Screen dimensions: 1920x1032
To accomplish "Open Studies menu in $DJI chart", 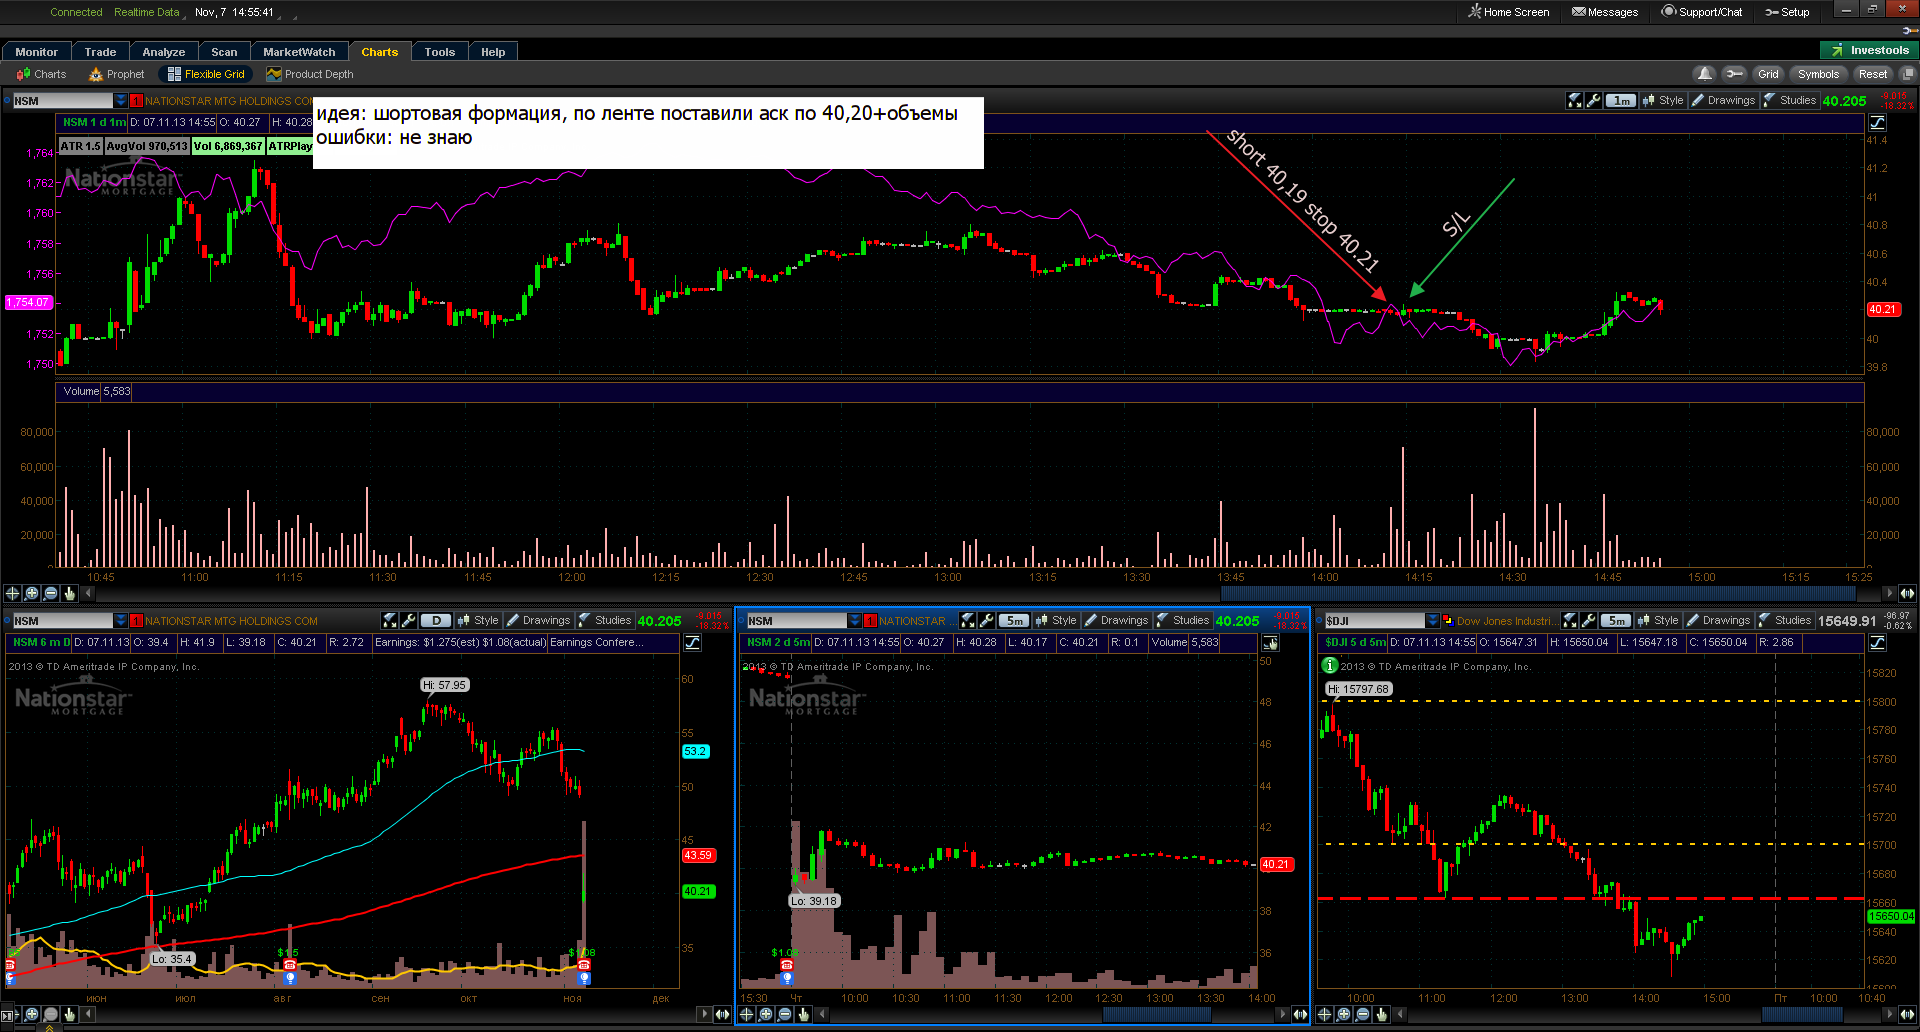I will (x=1785, y=621).
